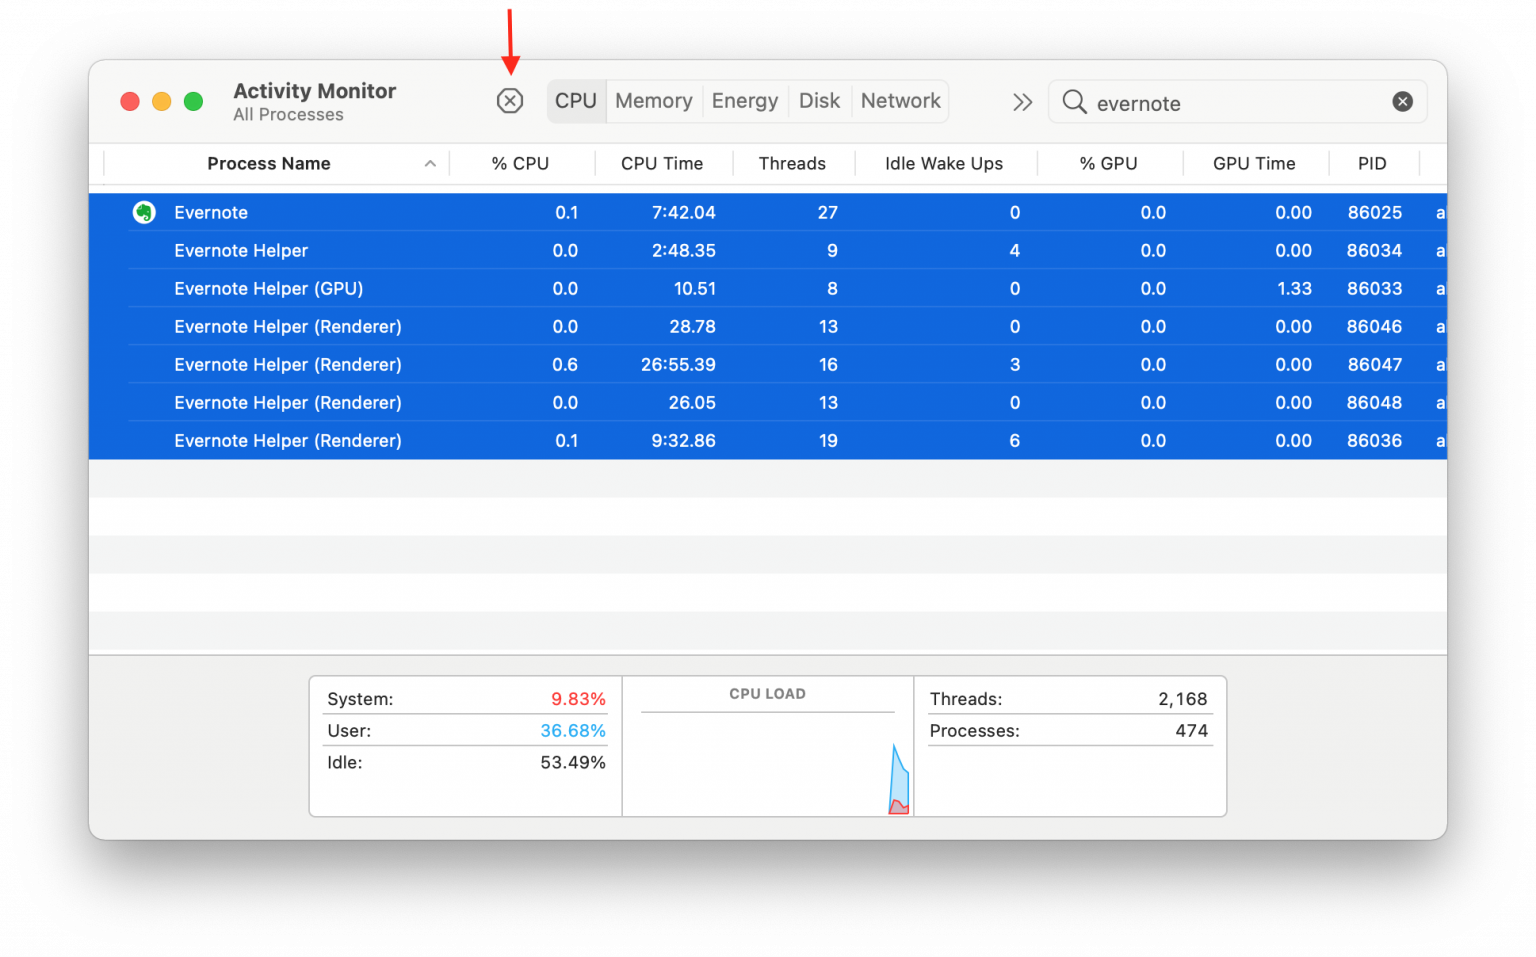Sort by % CPU column header

coord(520,164)
